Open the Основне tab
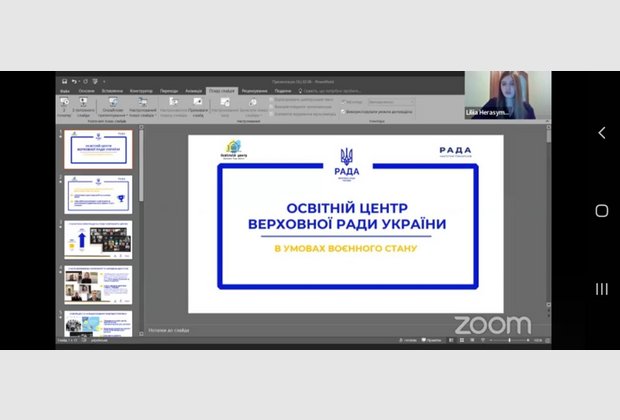Image resolution: width=620 pixels, height=420 pixels. (86, 91)
